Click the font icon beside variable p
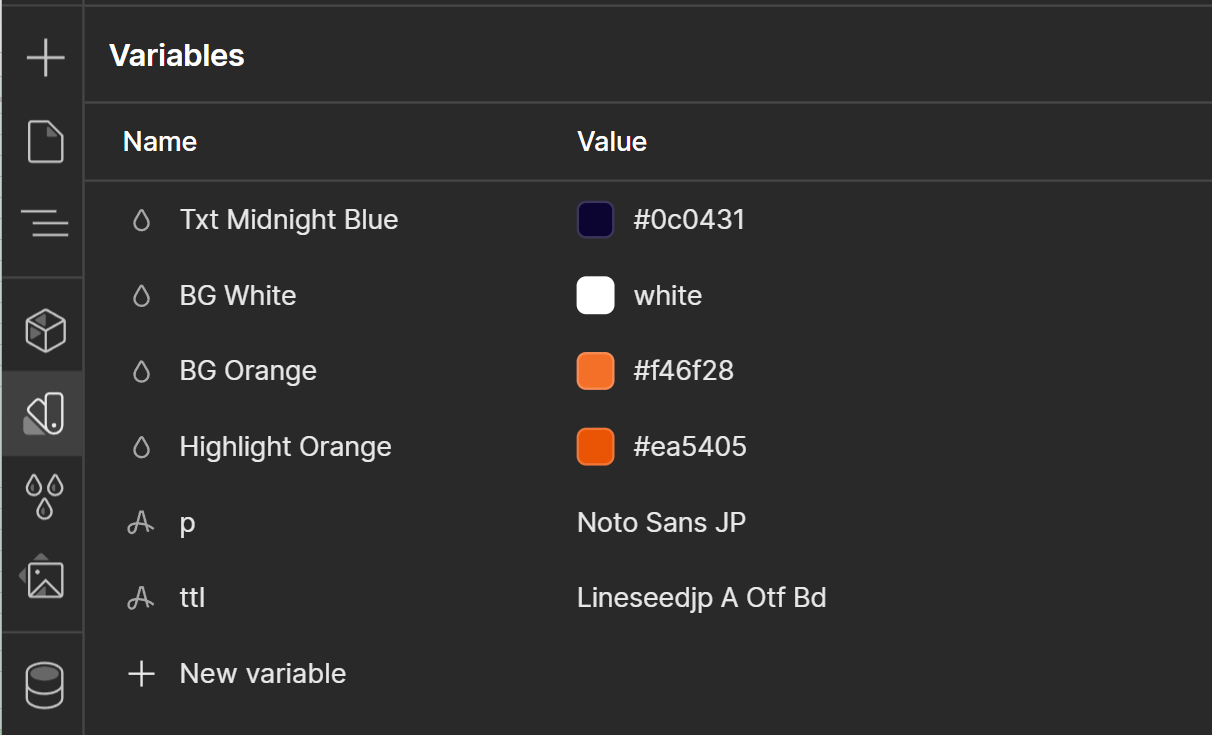The height and width of the screenshot is (735, 1212). (141, 522)
